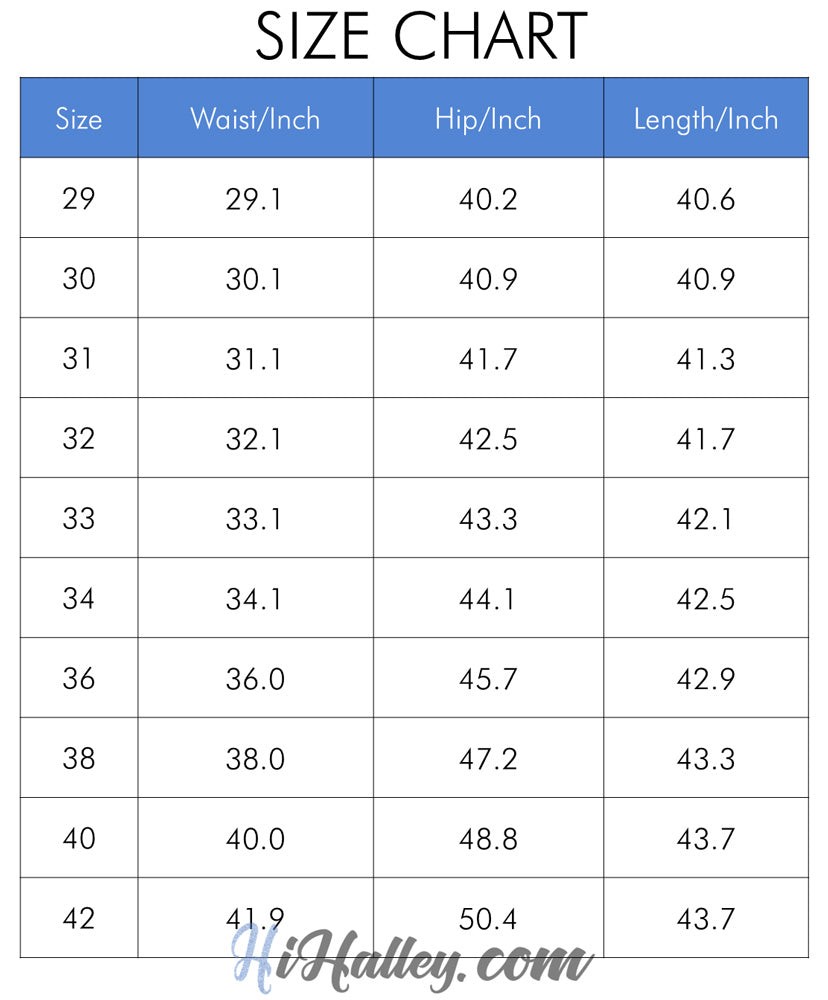Click the 43.3 length value for size 38
The image size is (828, 1000).
click(x=706, y=759)
